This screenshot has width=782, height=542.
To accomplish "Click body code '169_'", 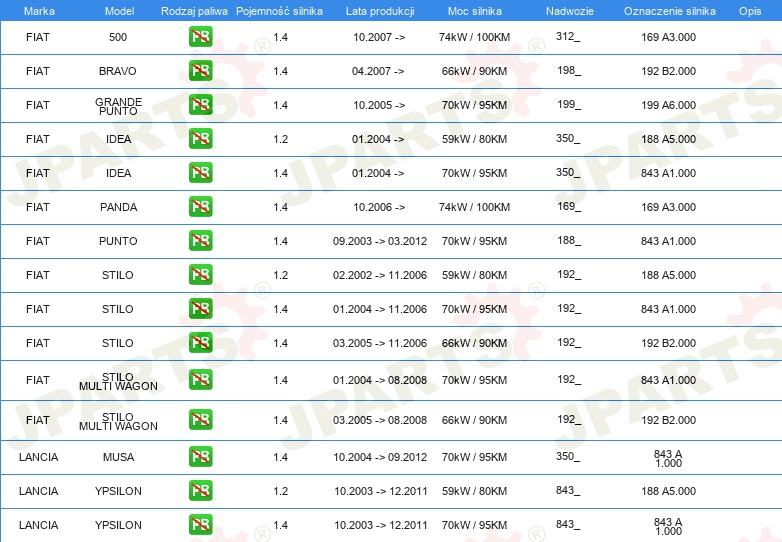I will pos(569,206).
